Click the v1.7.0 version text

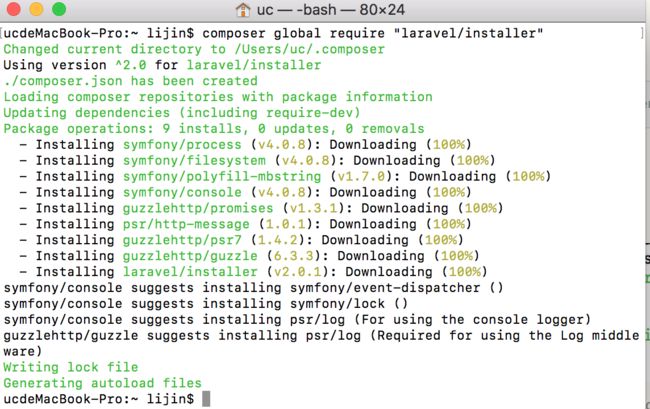(361, 176)
